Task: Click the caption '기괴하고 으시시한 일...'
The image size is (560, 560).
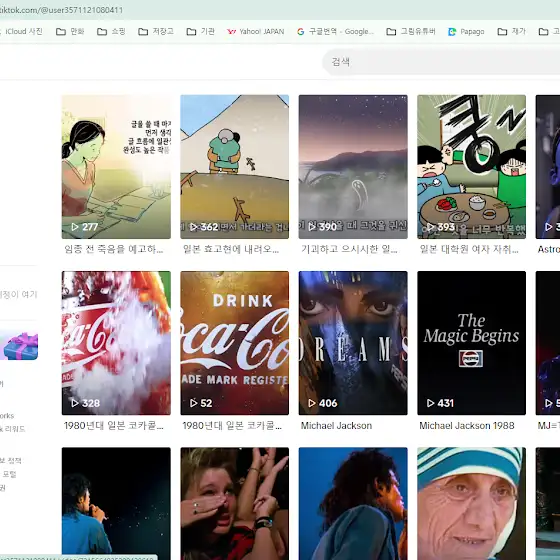Action: 349,249
